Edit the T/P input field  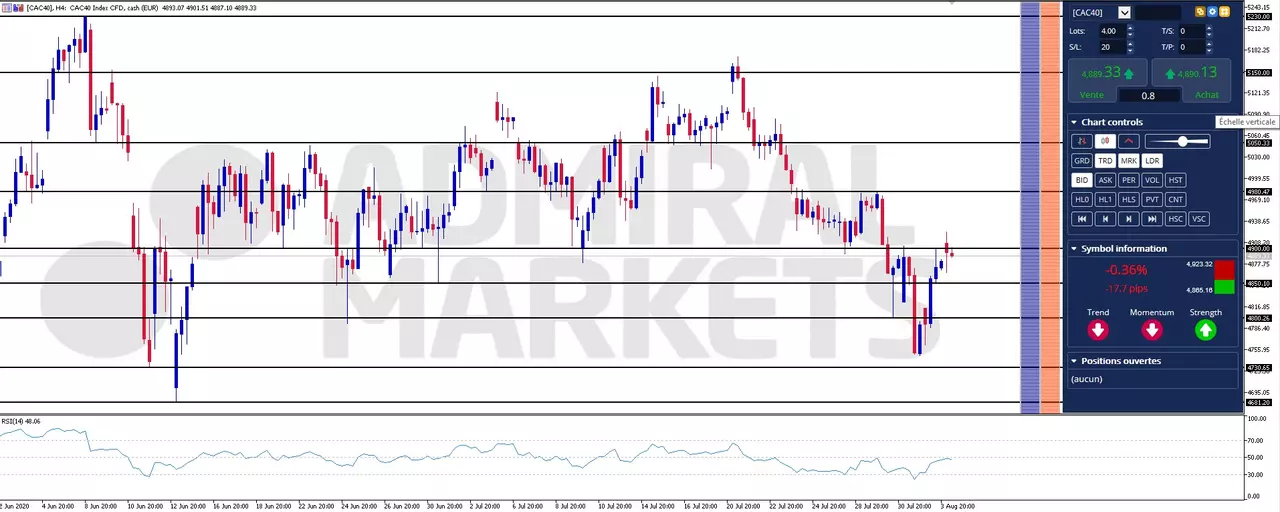[1192, 47]
